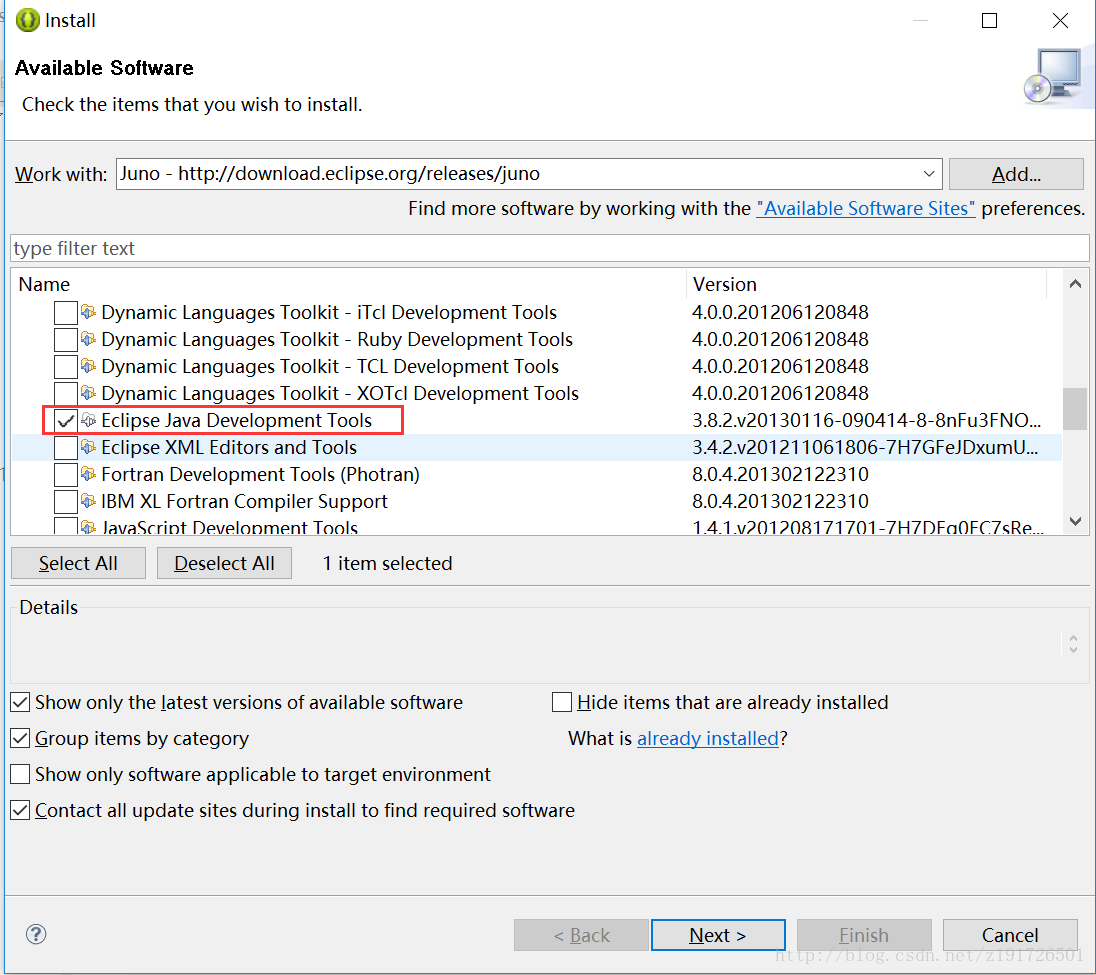
Task: Open the already installed link
Action: [707, 738]
